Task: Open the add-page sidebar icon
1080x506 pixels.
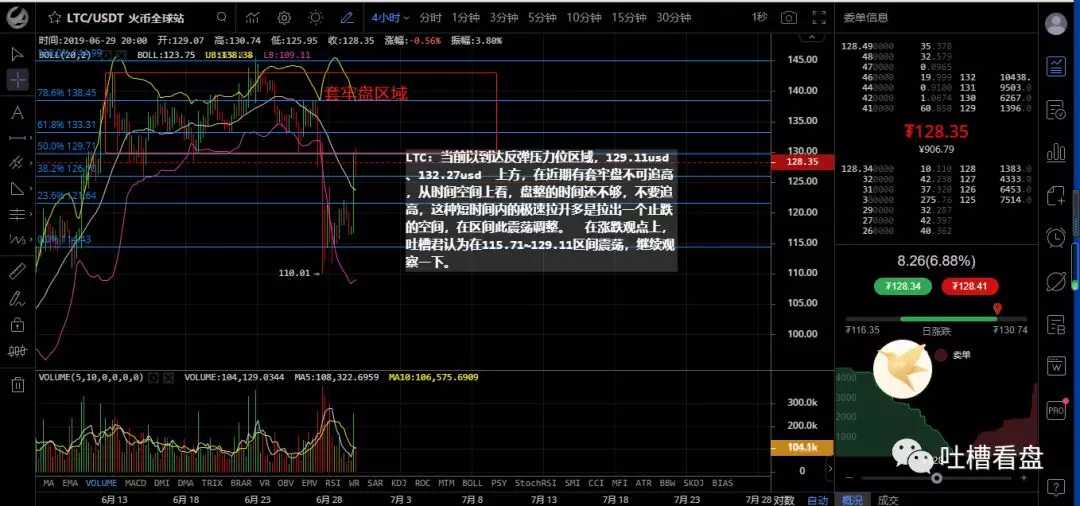Action: point(1056,196)
